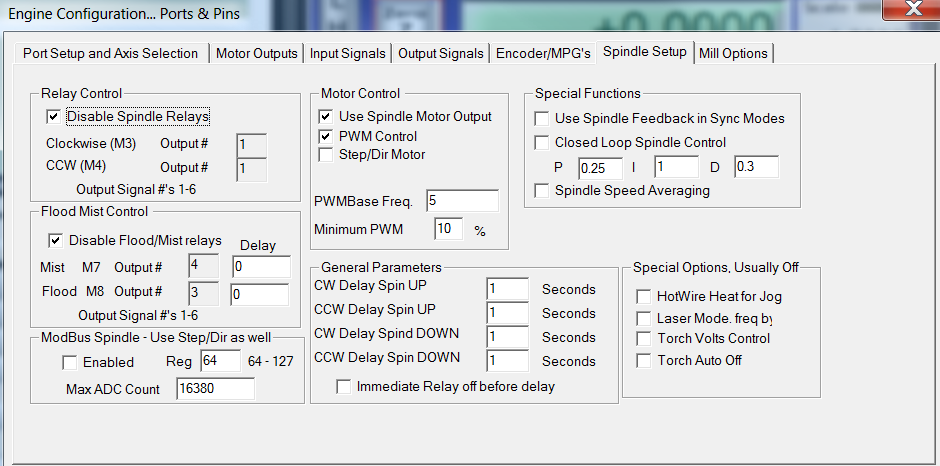Open the Encoder/MPG's tab
The width and height of the screenshot is (940, 466).
point(544,53)
